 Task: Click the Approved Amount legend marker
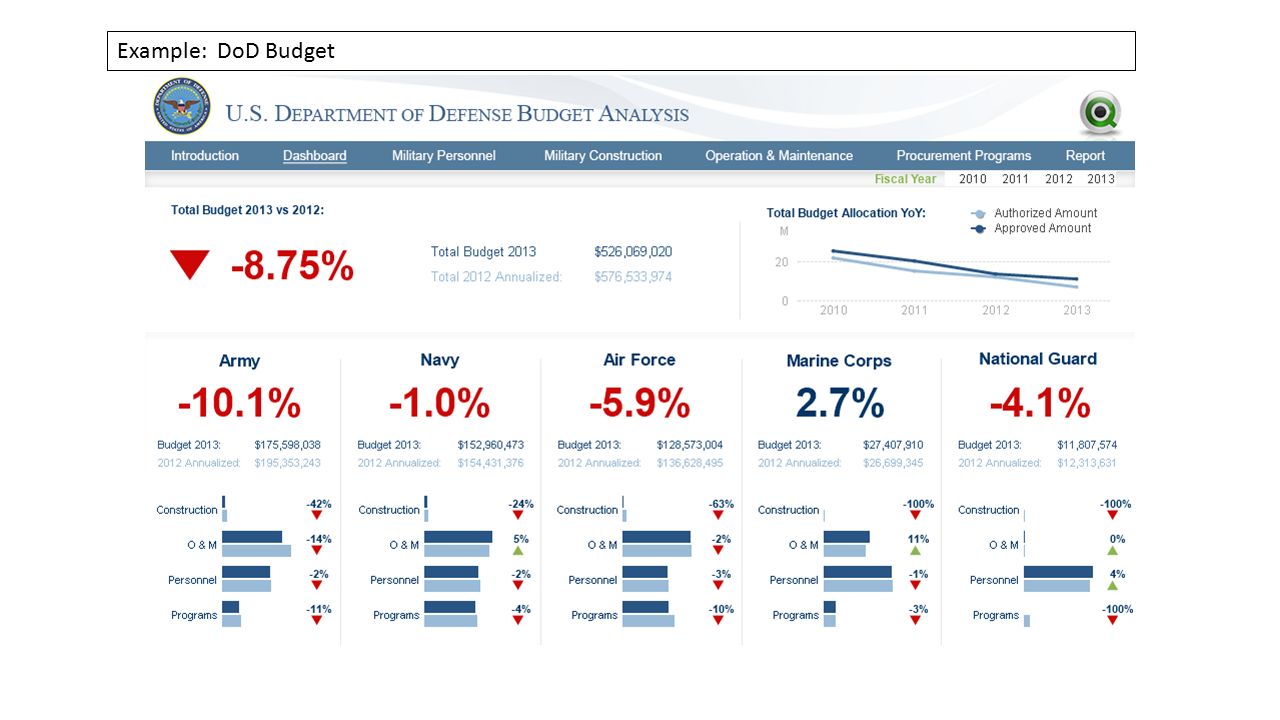coord(979,229)
